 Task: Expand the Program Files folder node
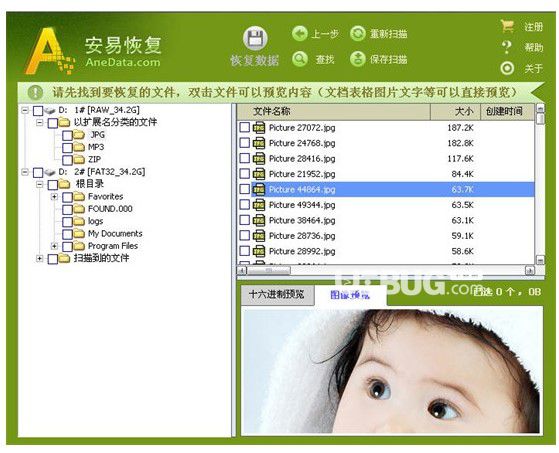point(54,246)
